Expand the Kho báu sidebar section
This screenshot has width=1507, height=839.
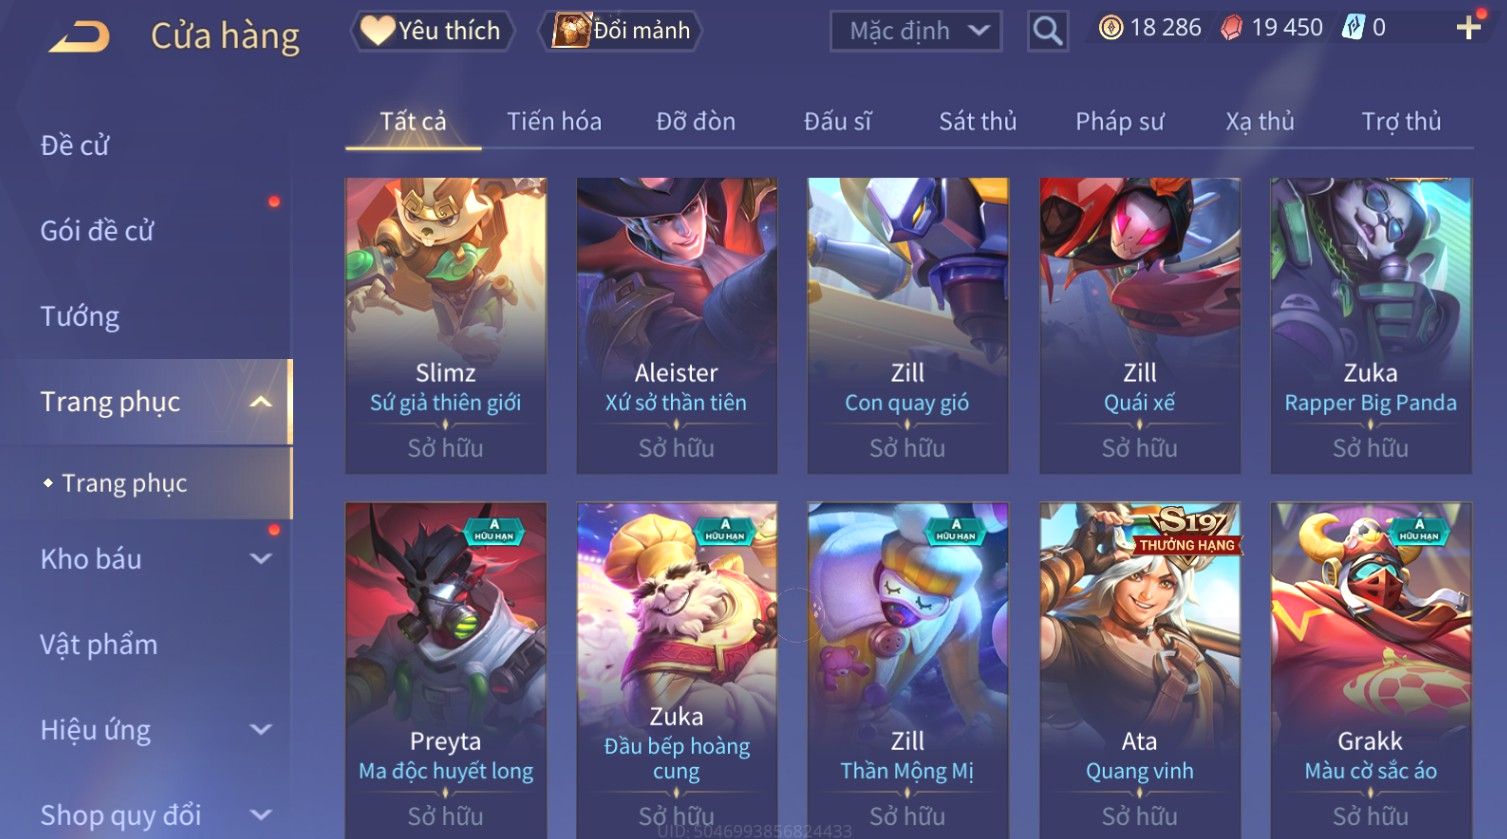point(261,559)
